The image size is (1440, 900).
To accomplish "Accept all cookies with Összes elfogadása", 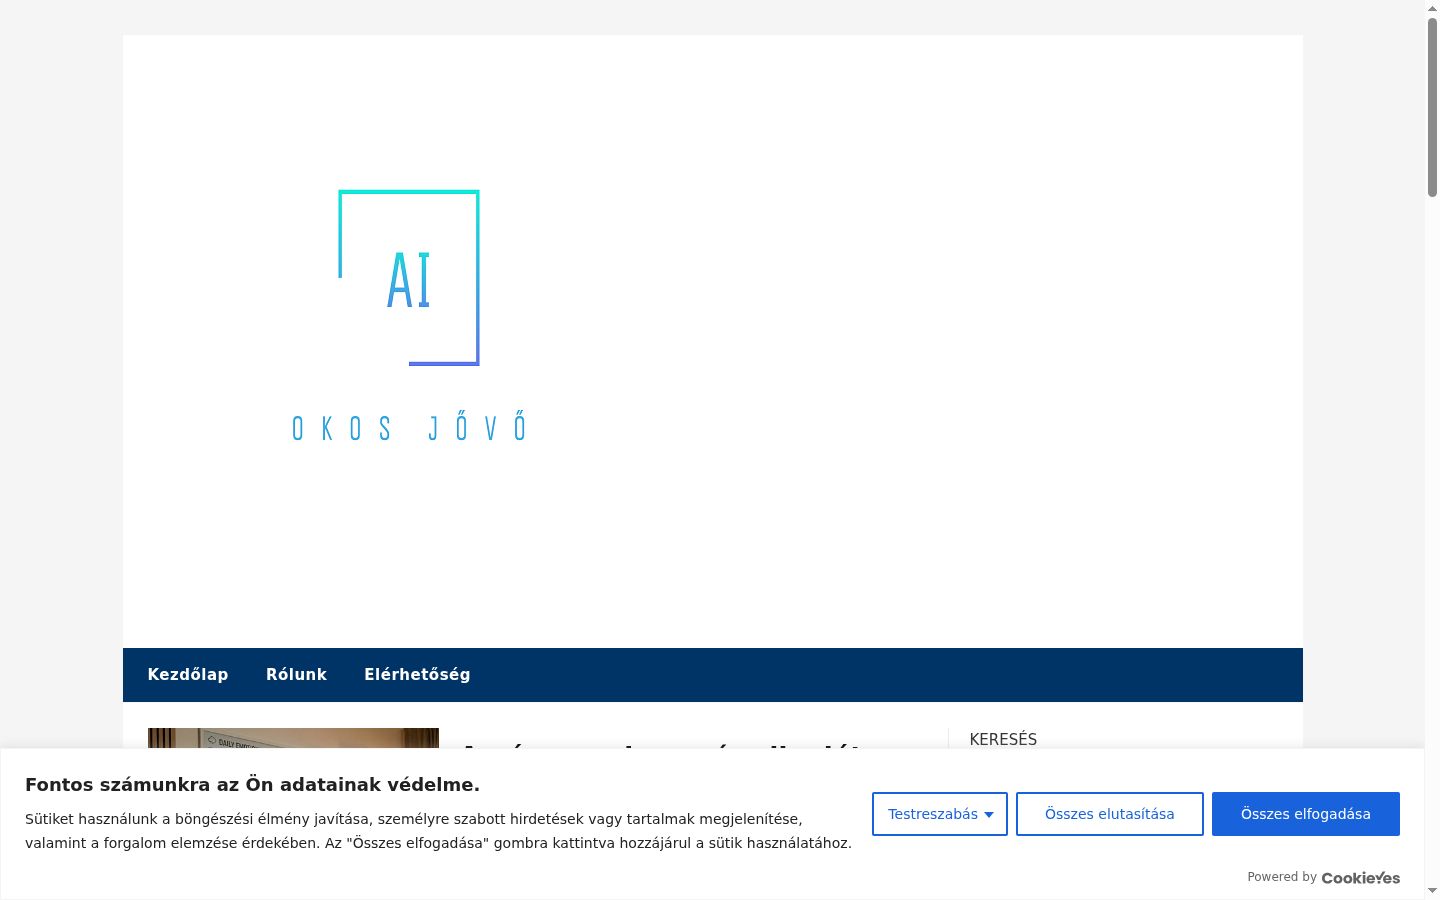I will click(x=1306, y=814).
